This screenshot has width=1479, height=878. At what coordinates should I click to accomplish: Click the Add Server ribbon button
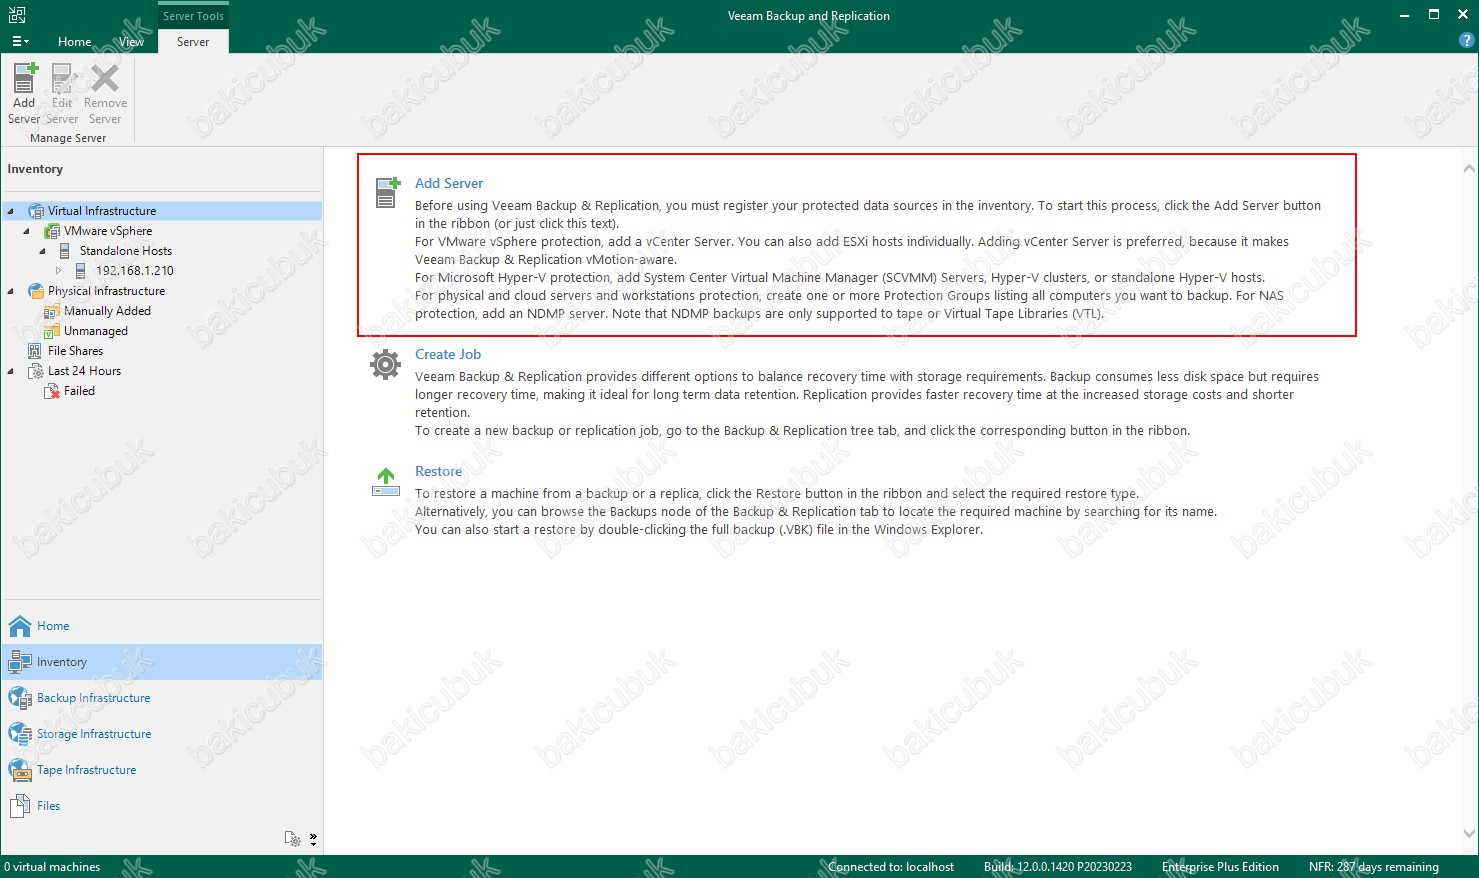pos(24,93)
